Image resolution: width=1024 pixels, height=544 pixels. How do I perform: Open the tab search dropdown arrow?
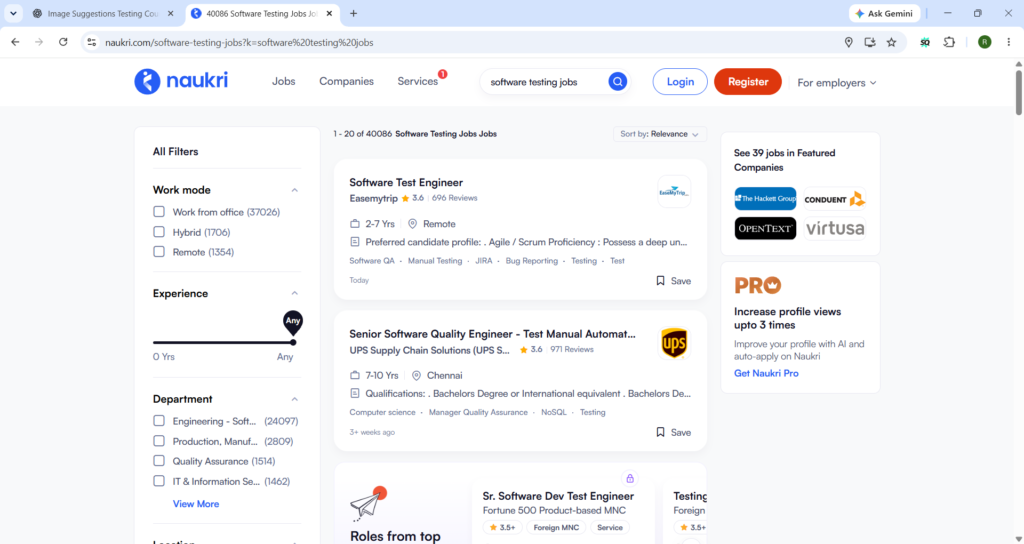pyautogui.click(x=13, y=13)
